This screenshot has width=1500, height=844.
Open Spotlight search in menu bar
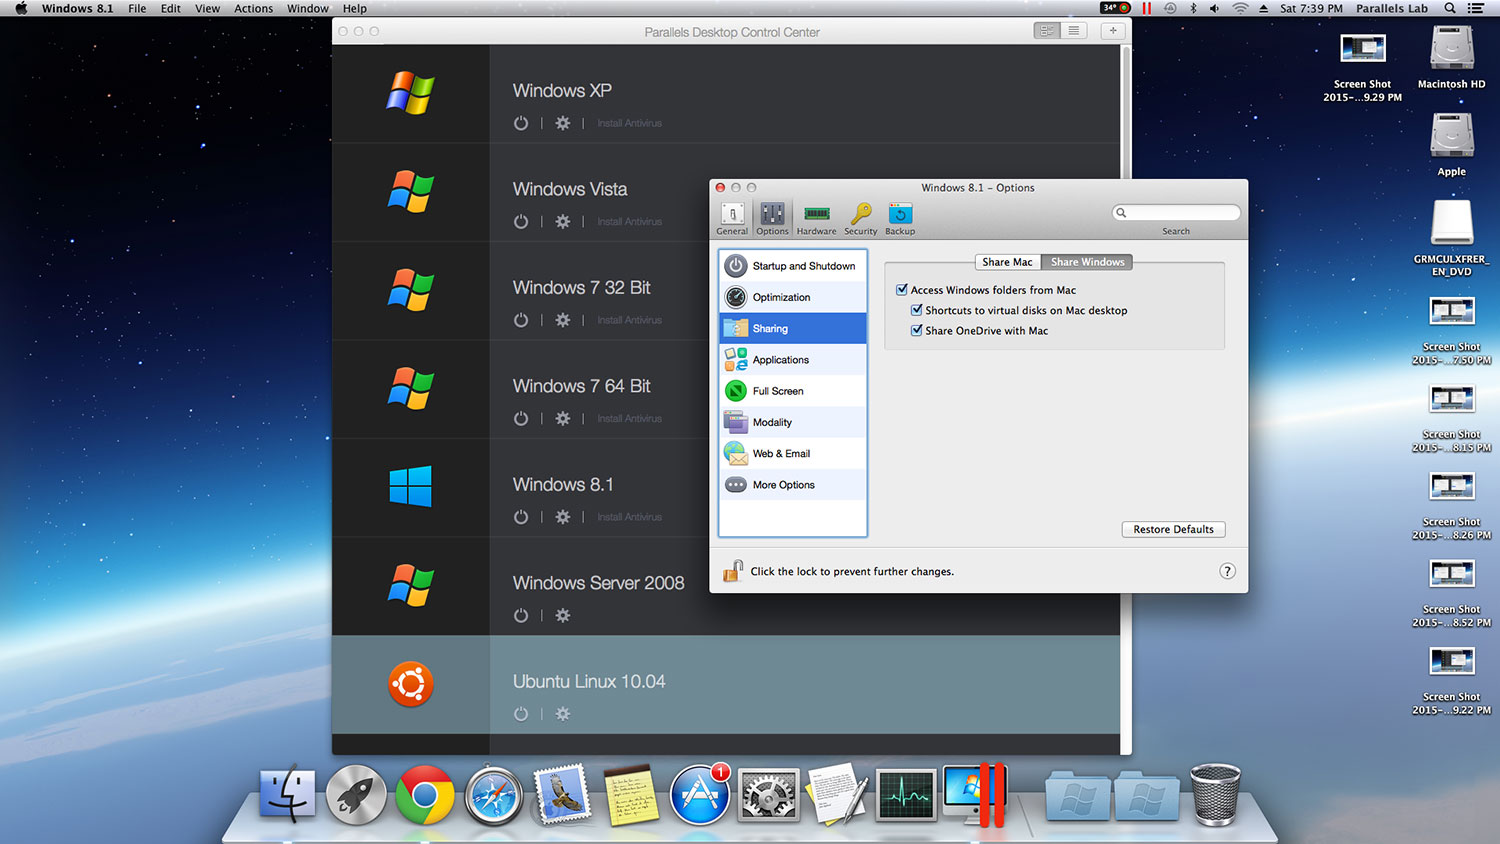pyautogui.click(x=1449, y=8)
